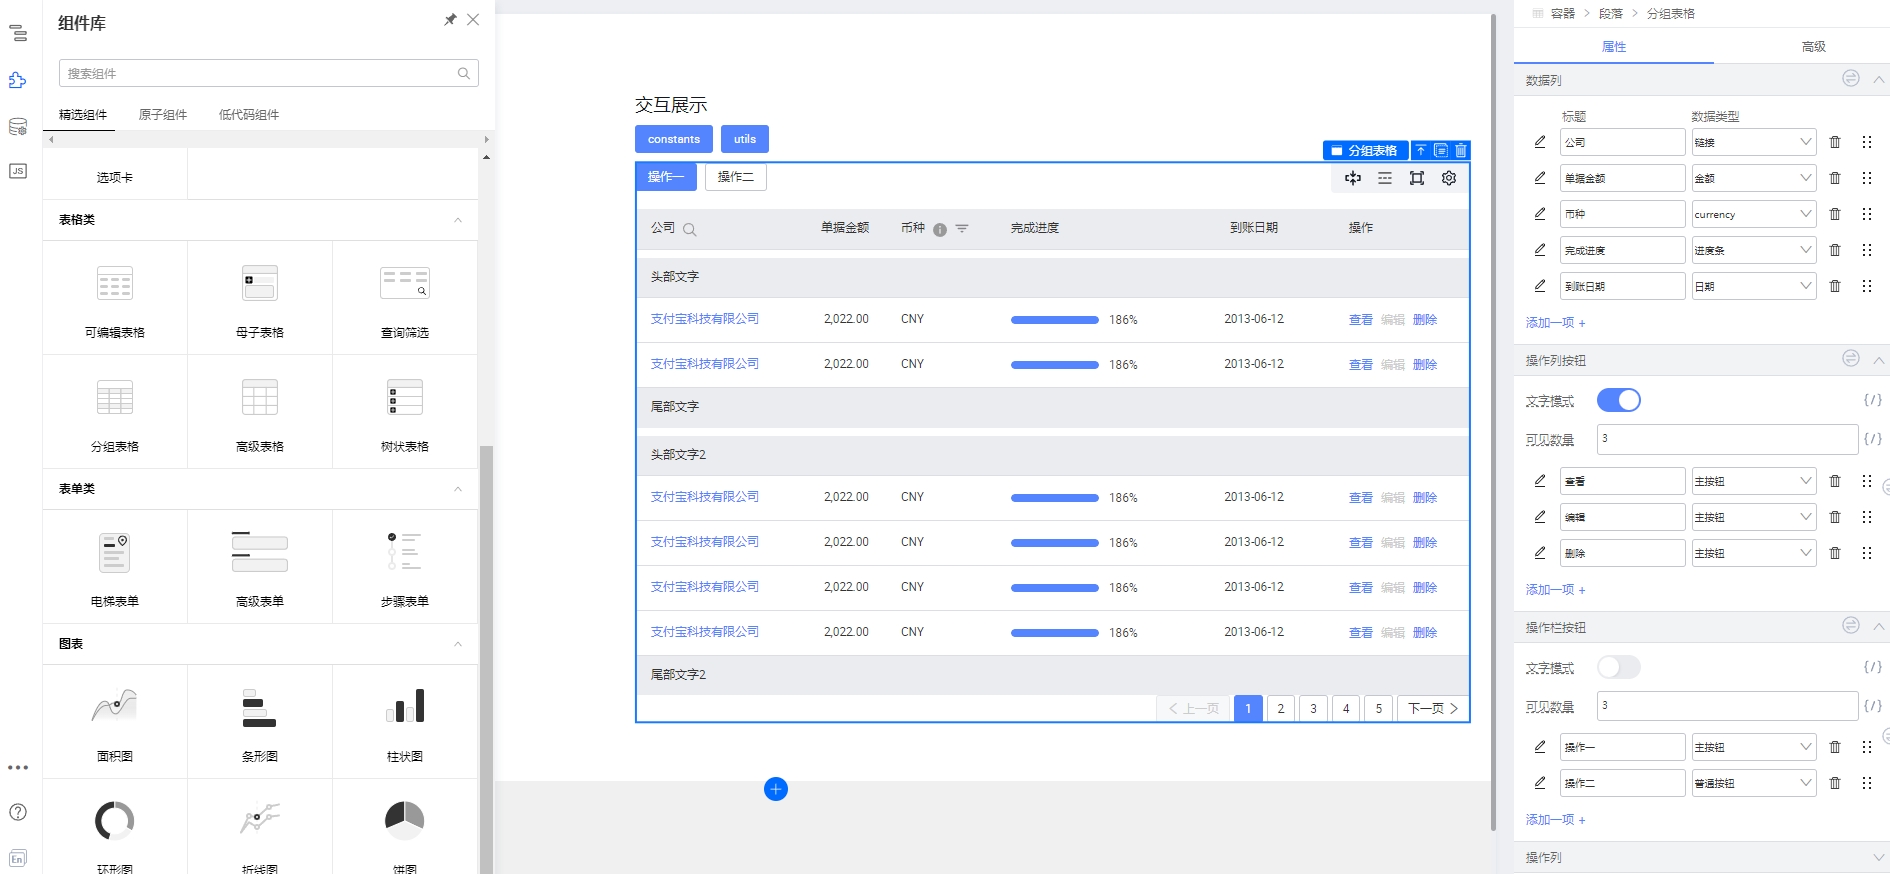1890x874 pixels.
Task: Switch to the 原子组件 tab
Action: tap(163, 115)
